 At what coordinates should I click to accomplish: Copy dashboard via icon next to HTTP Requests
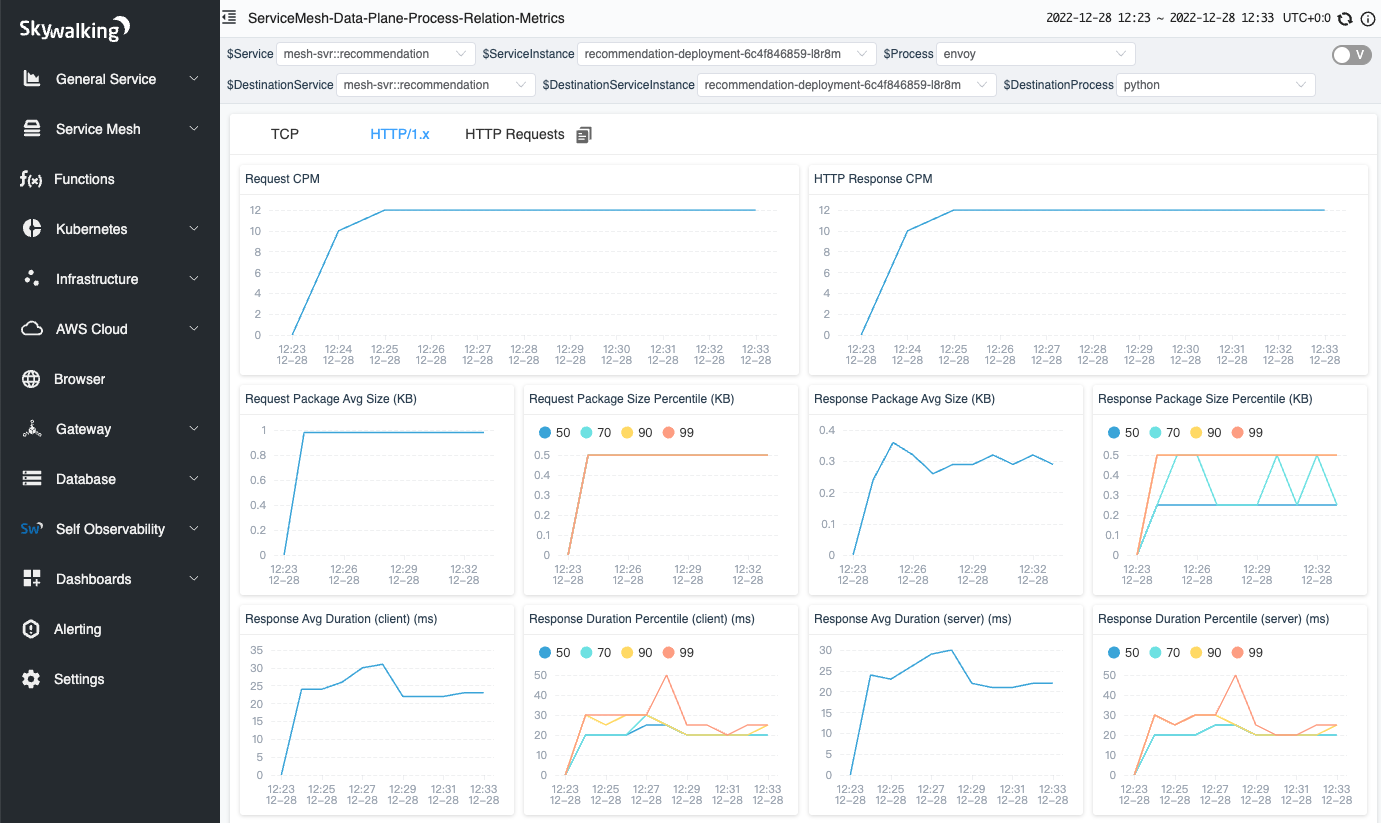pyautogui.click(x=584, y=133)
